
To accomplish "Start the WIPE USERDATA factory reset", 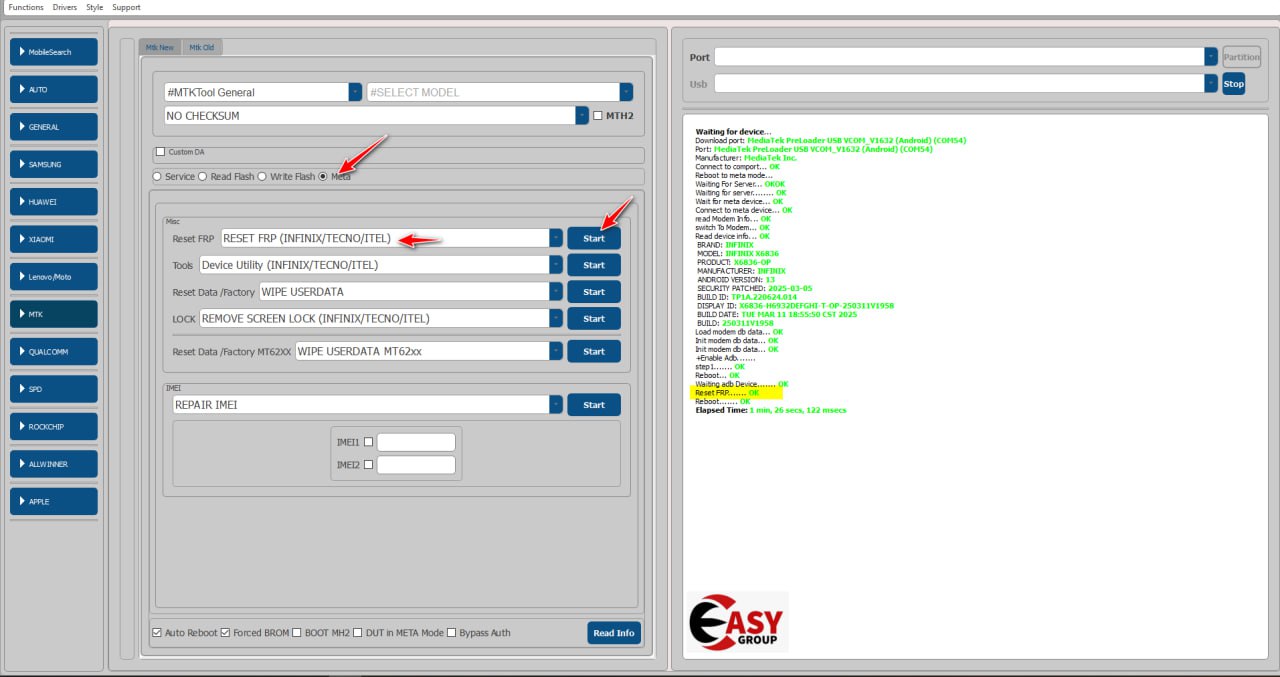I will click(594, 292).
